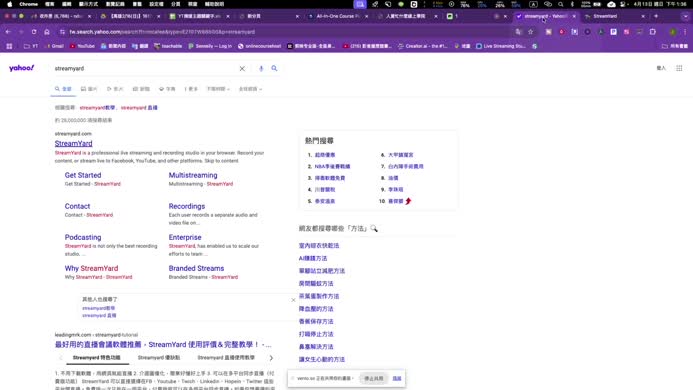Click the Apple menu icon
Viewport: 693px width, 390px height.
point(9,4)
